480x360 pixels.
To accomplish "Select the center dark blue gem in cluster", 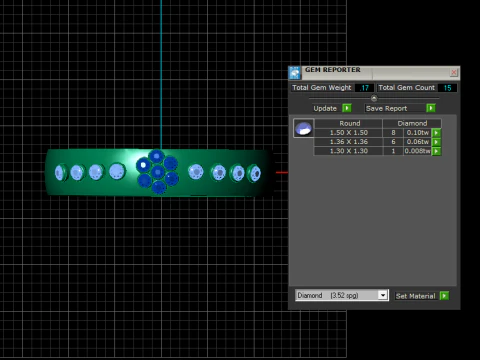I will (158, 172).
